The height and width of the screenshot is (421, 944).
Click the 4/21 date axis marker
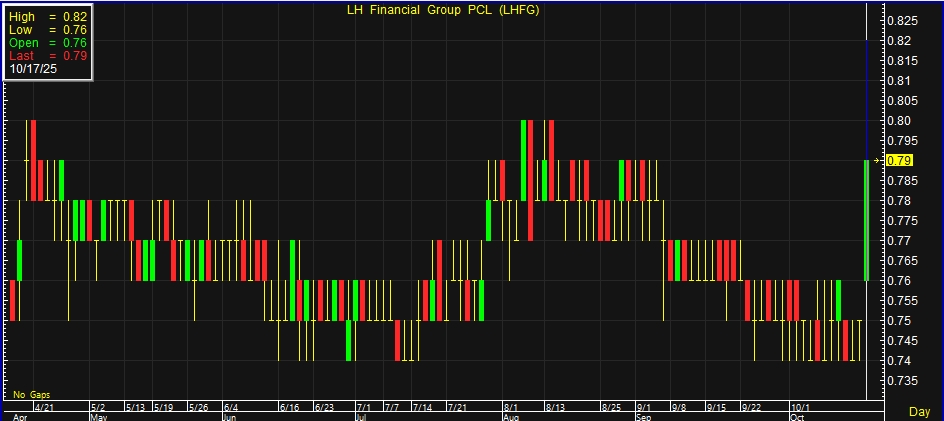point(44,408)
